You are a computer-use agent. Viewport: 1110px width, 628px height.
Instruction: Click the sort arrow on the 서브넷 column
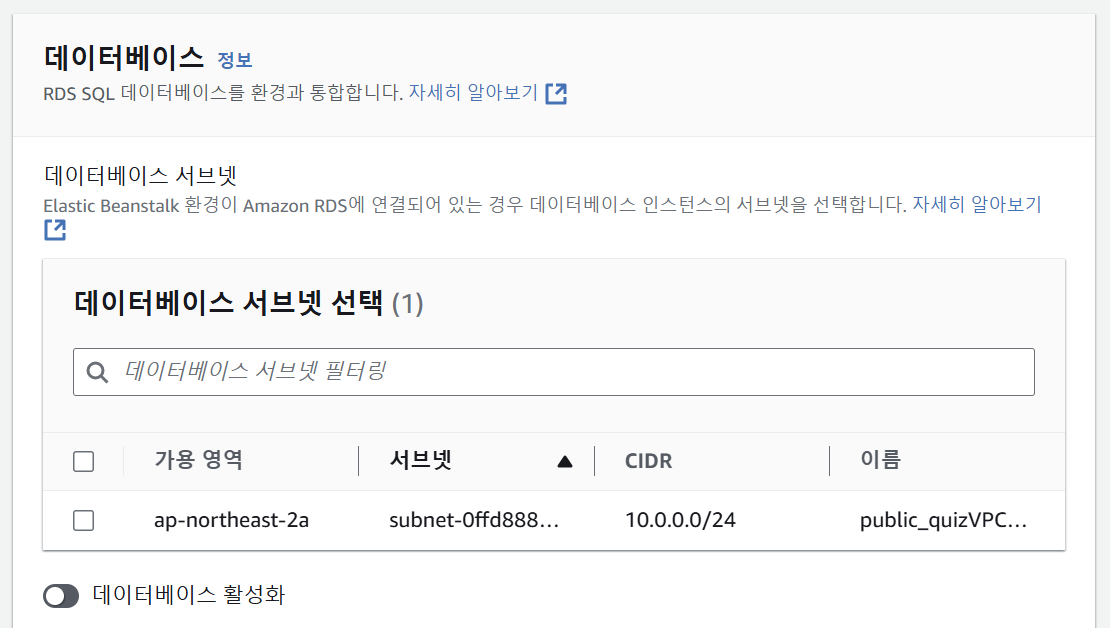coord(565,461)
